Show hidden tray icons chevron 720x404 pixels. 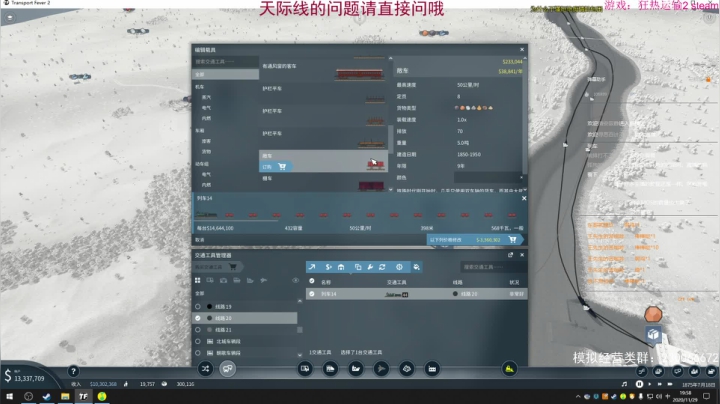(x=578, y=396)
